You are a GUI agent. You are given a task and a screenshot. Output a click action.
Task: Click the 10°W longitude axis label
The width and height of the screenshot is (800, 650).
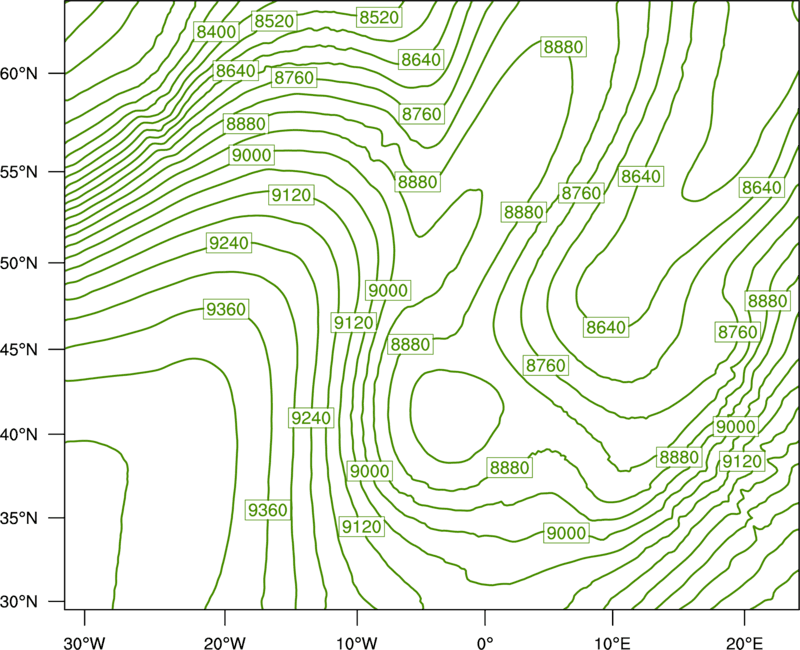[x=356, y=643]
